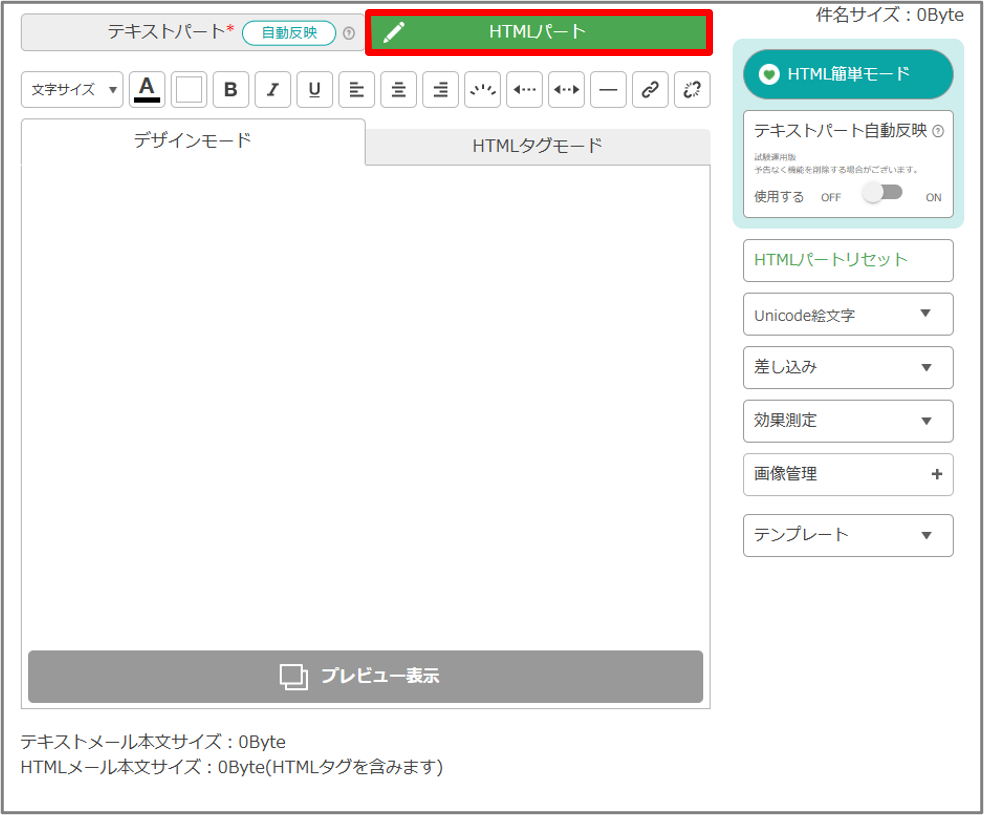The height and width of the screenshot is (815, 984).
Task: Open the 文字サイズ font size dropdown
Action: [72, 90]
